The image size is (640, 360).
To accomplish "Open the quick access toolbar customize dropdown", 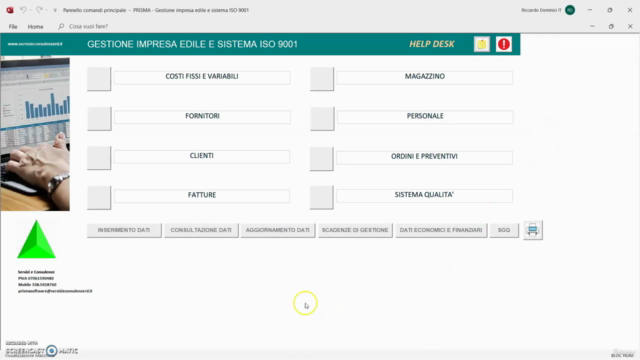I will click(55, 10).
